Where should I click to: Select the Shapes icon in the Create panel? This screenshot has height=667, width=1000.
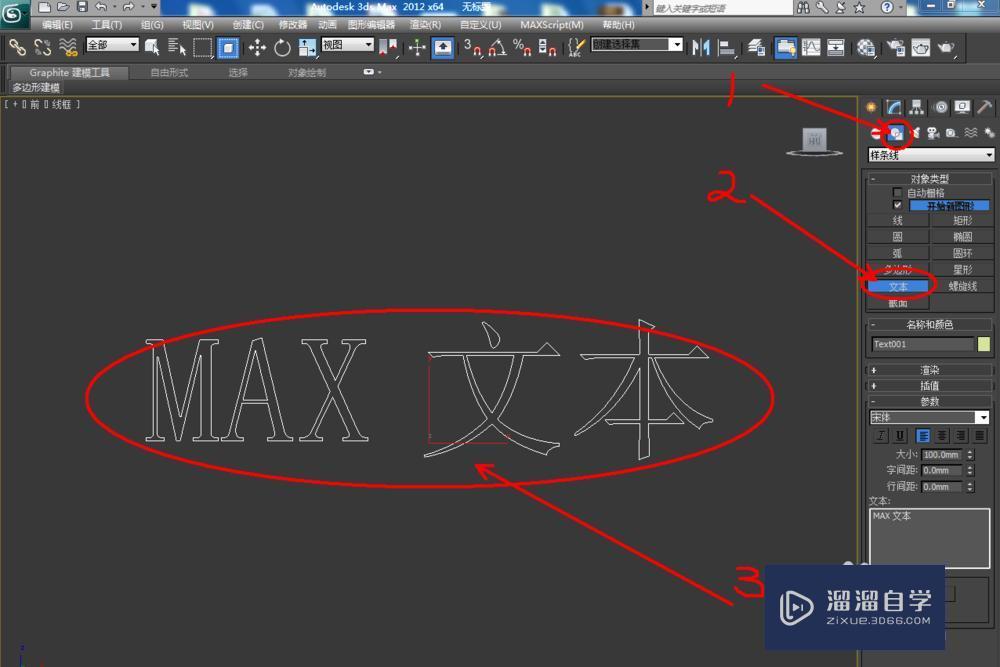click(897, 132)
